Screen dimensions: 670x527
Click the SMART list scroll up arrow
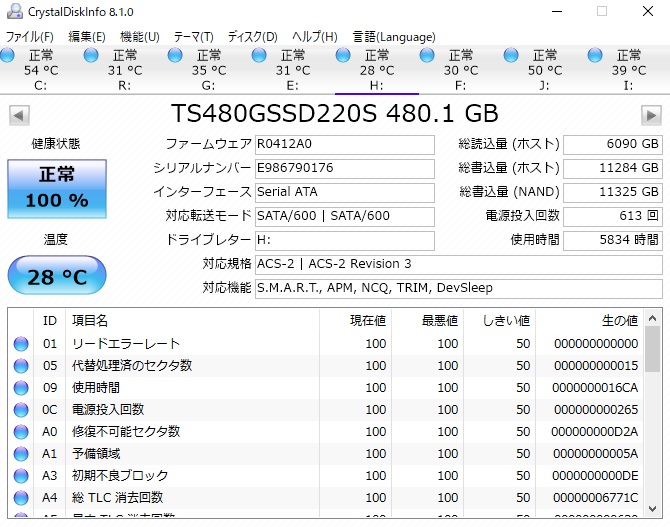[652, 318]
